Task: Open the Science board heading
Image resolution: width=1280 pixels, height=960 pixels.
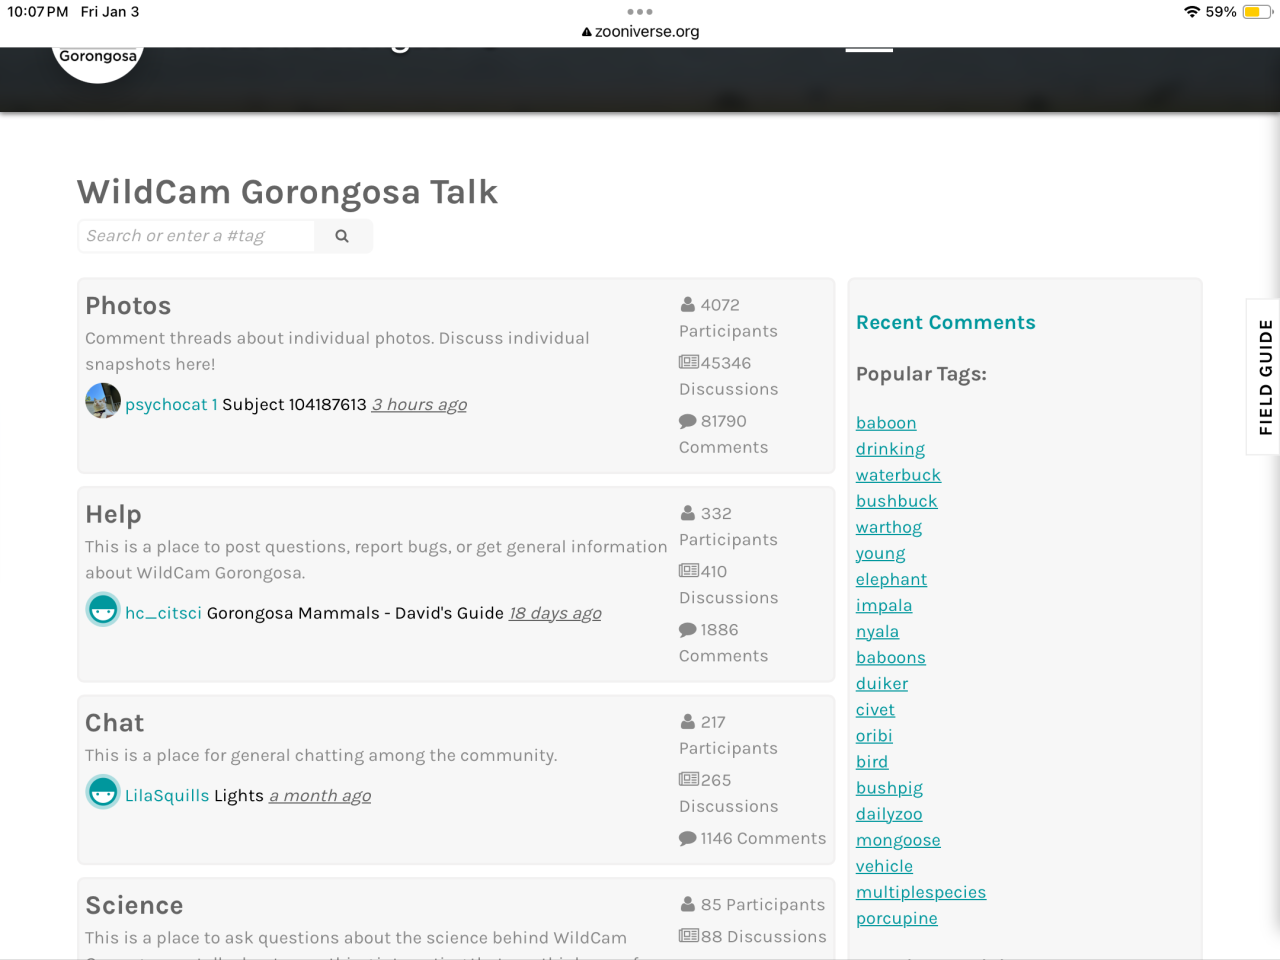Action: 134,905
